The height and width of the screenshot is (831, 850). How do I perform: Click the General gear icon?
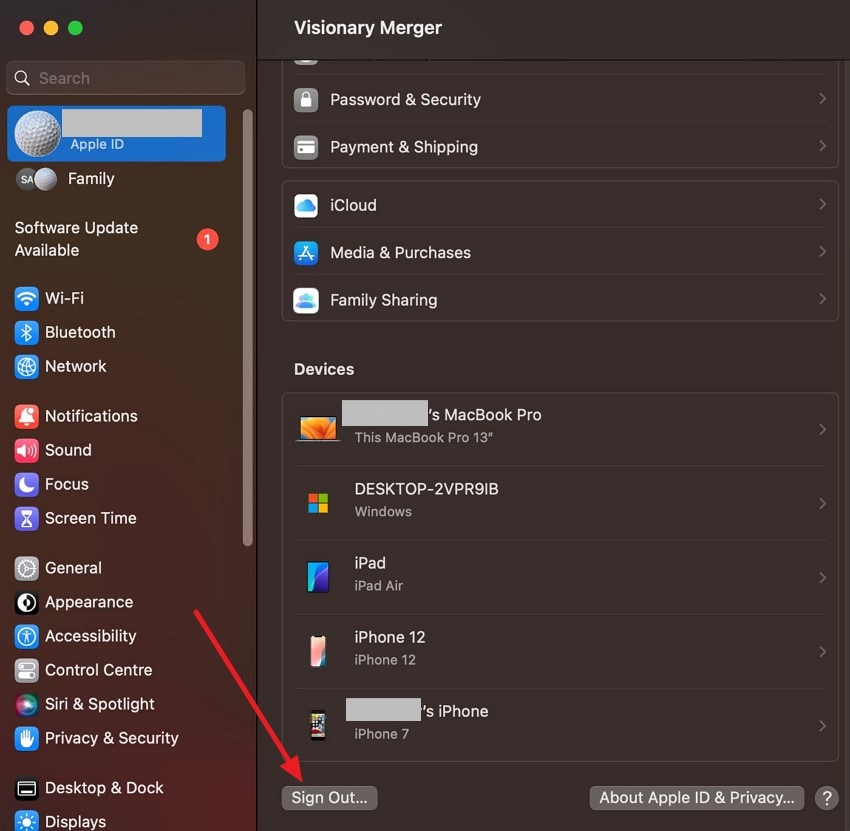click(x=26, y=568)
